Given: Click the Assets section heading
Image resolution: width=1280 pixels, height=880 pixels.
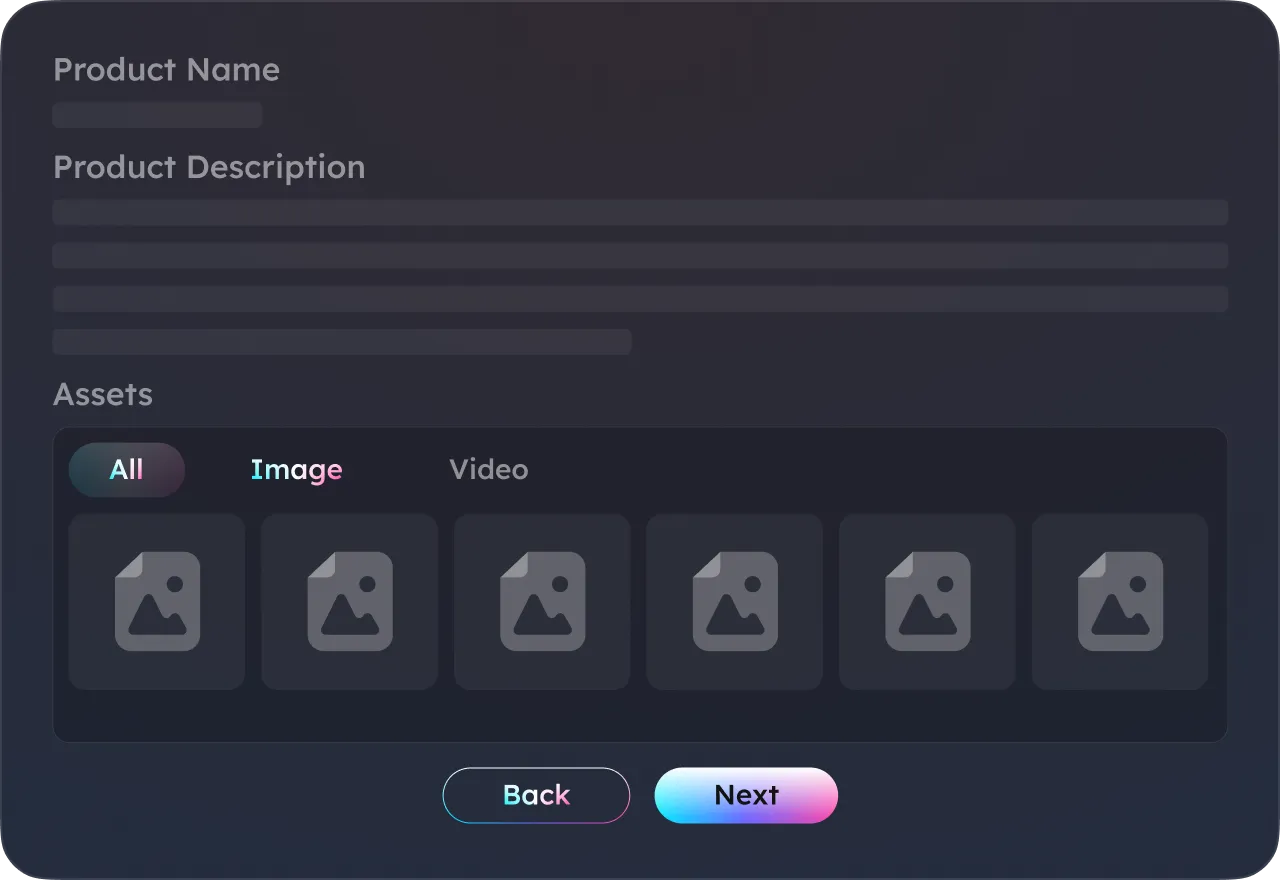Looking at the screenshot, I should 103,394.
